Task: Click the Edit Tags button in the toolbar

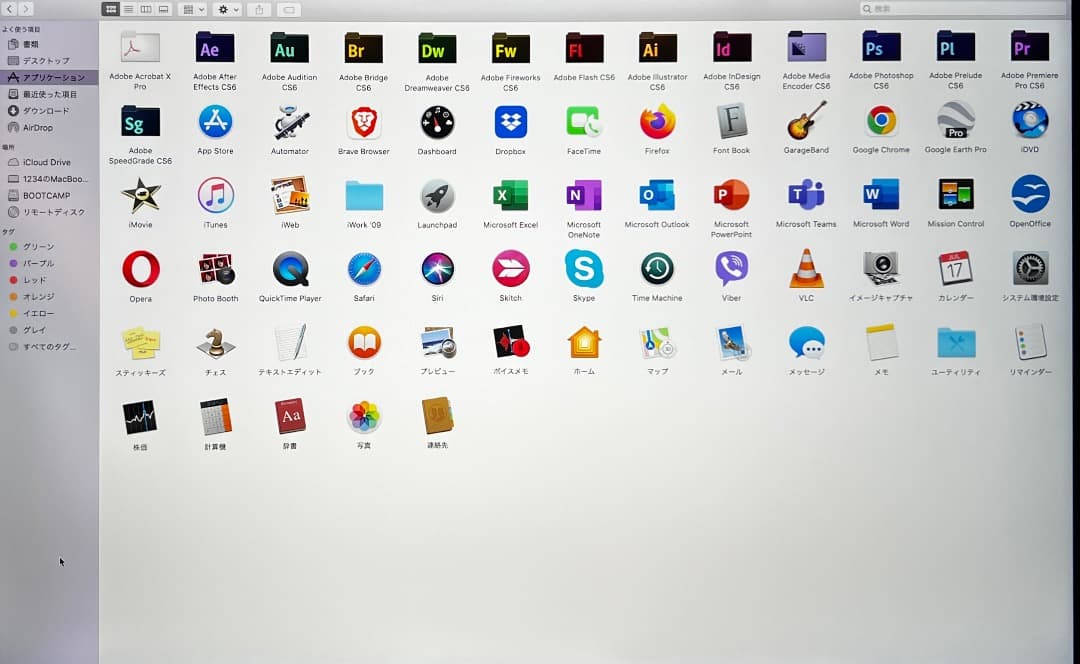Action: point(287,9)
